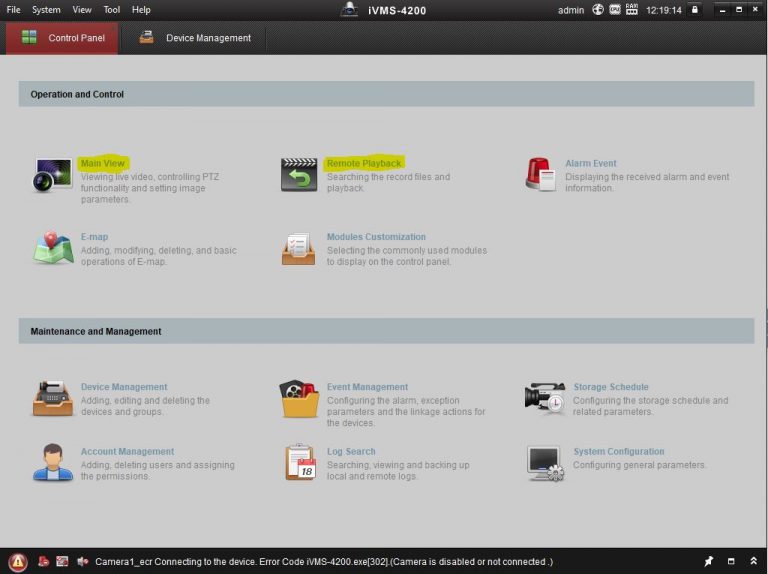Click the alarm picture pop-up status bar icon
Image resolution: width=768 pixels, height=574 pixels.
point(62,561)
